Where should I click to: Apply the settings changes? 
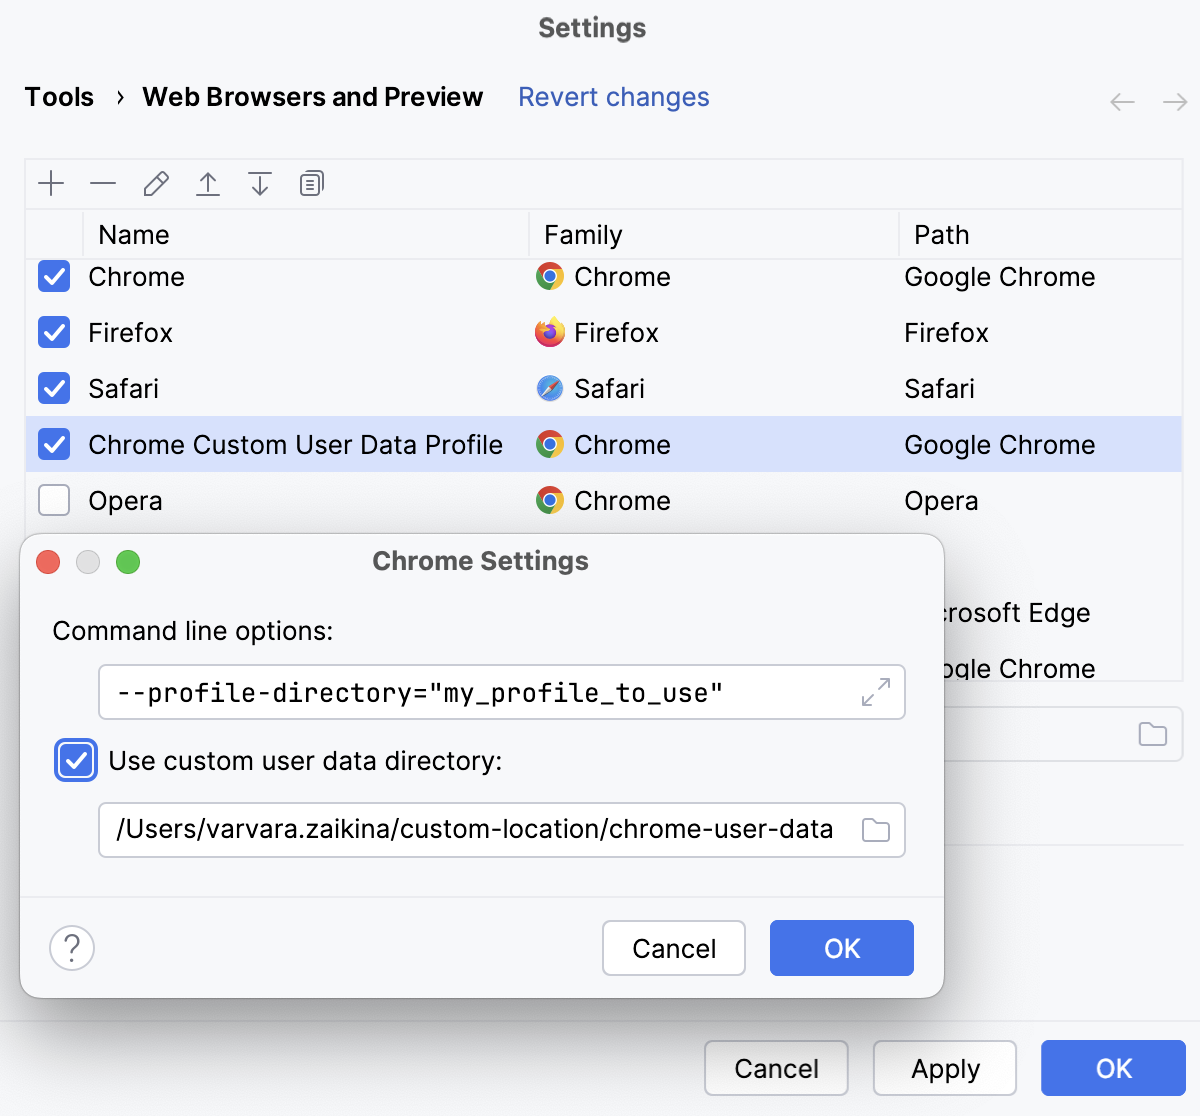944,1068
